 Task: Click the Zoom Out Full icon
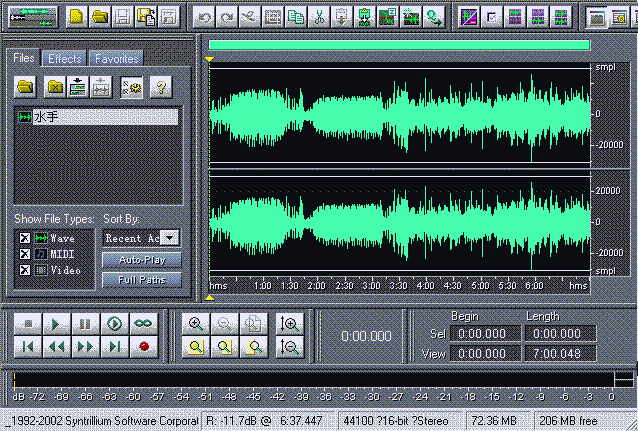click(x=254, y=324)
